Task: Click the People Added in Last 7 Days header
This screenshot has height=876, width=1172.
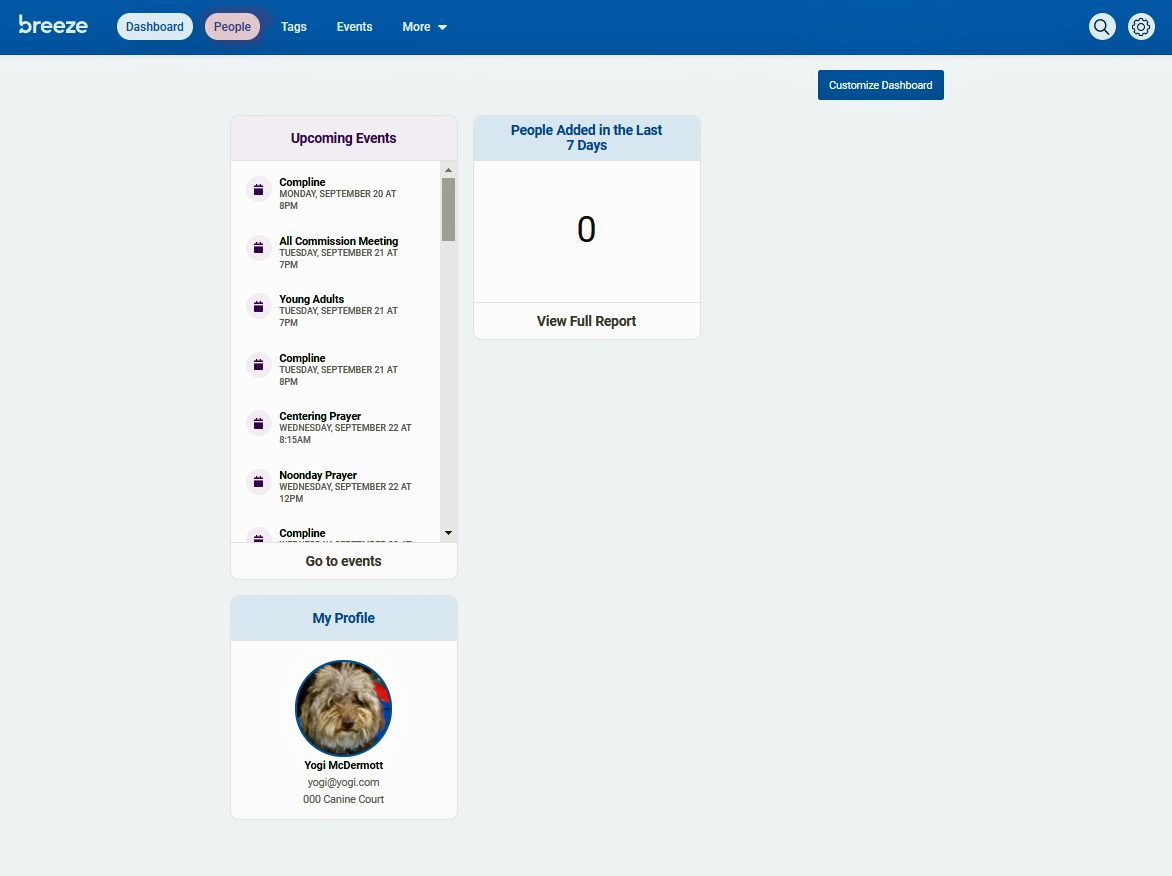Action: (587, 138)
